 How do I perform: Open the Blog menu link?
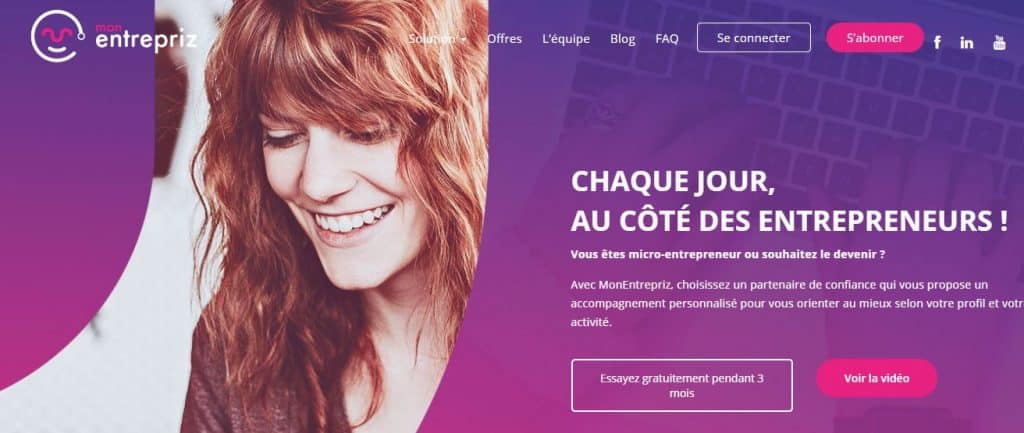coord(622,39)
